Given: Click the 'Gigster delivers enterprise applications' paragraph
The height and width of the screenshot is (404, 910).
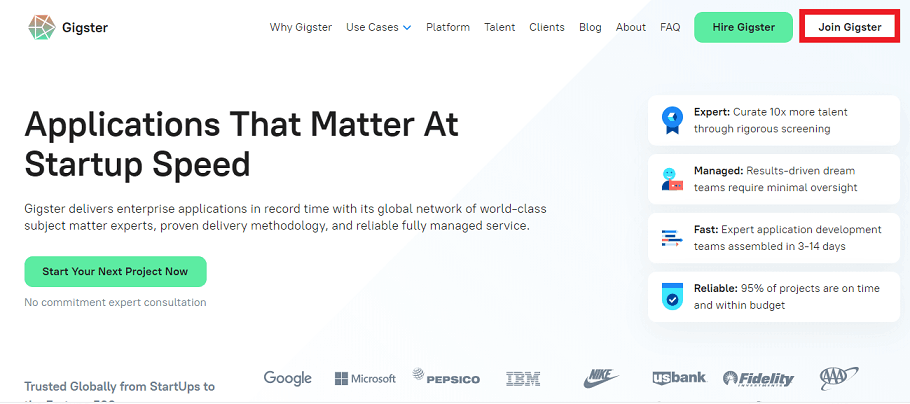Looking at the screenshot, I should click(286, 217).
